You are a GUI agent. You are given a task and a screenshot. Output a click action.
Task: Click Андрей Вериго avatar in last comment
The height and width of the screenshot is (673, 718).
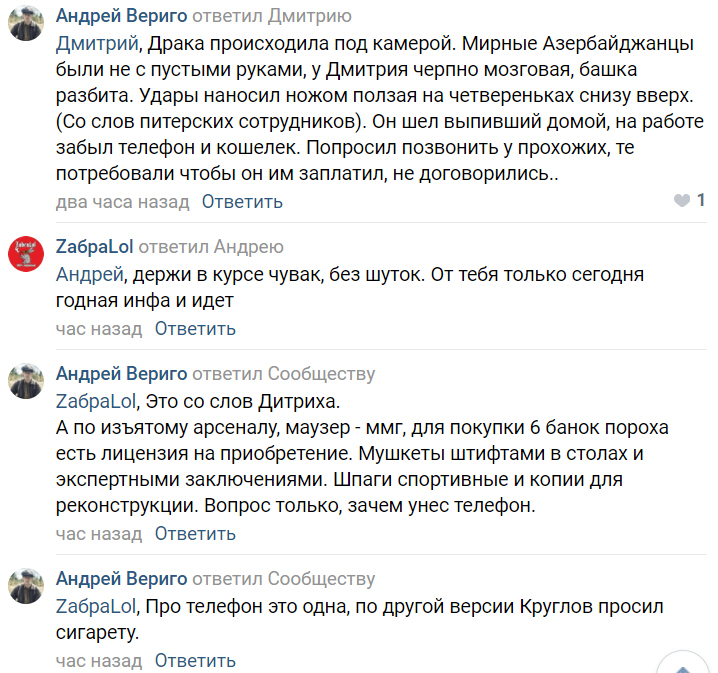pyautogui.click(x=26, y=586)
